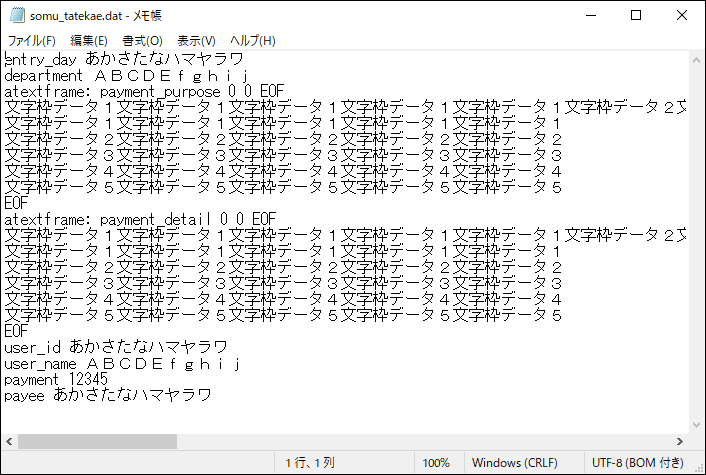Click the horizontal scrollbar thumb
The image size is (706, 475).
[97, 442]
